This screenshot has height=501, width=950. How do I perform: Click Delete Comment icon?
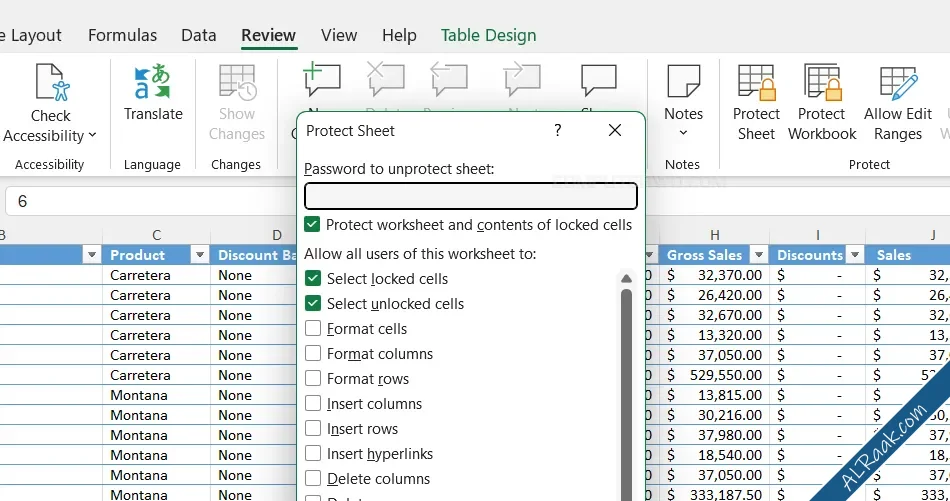coord(385,79)
